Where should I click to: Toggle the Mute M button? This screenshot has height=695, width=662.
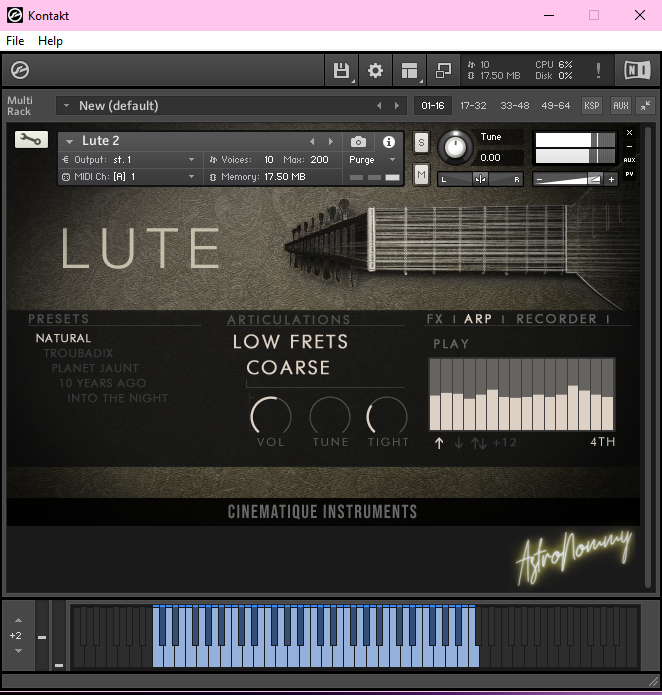pos(421,175)
